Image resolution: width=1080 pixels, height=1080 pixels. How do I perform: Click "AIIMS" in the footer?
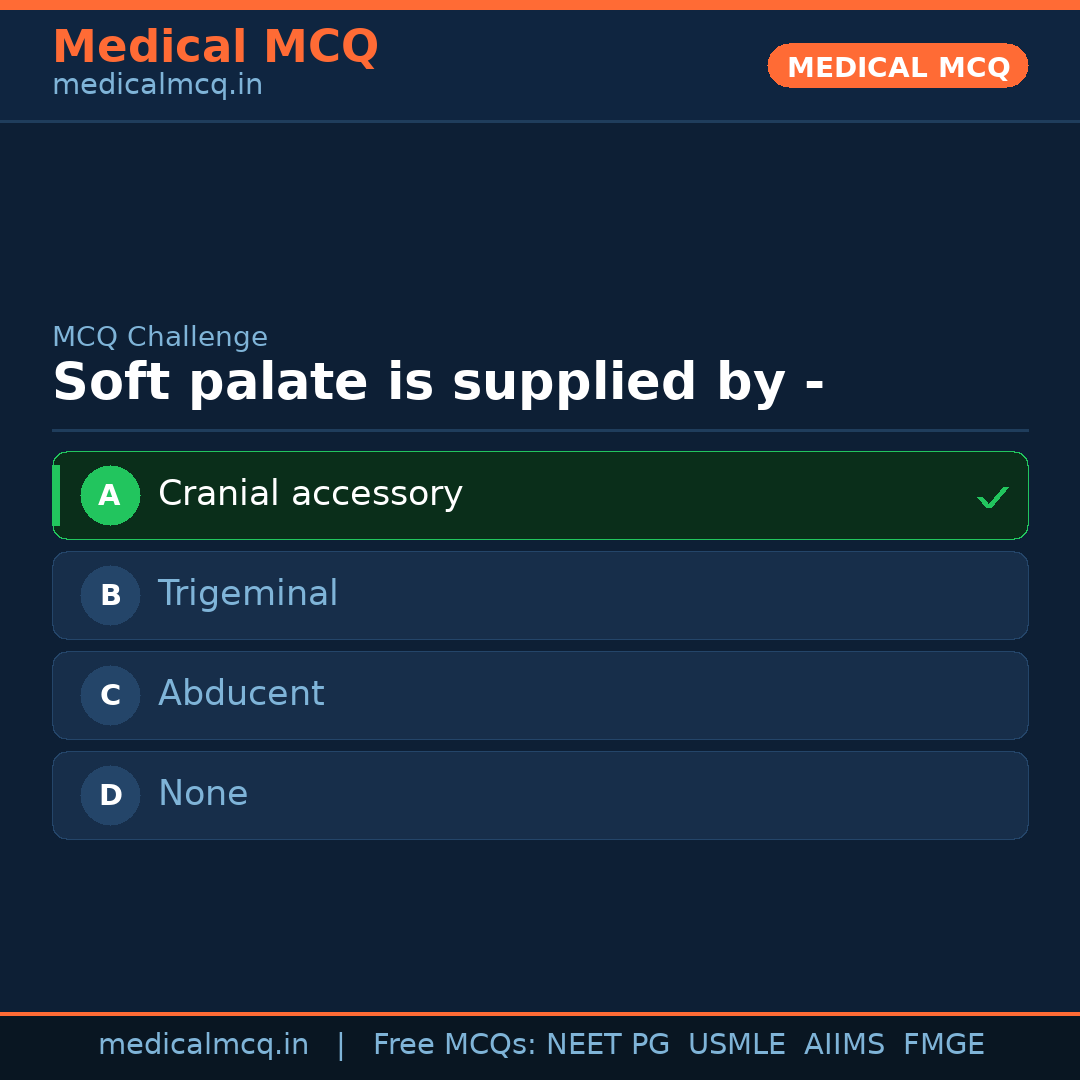pyautogui.click(x=844, y=1045)
